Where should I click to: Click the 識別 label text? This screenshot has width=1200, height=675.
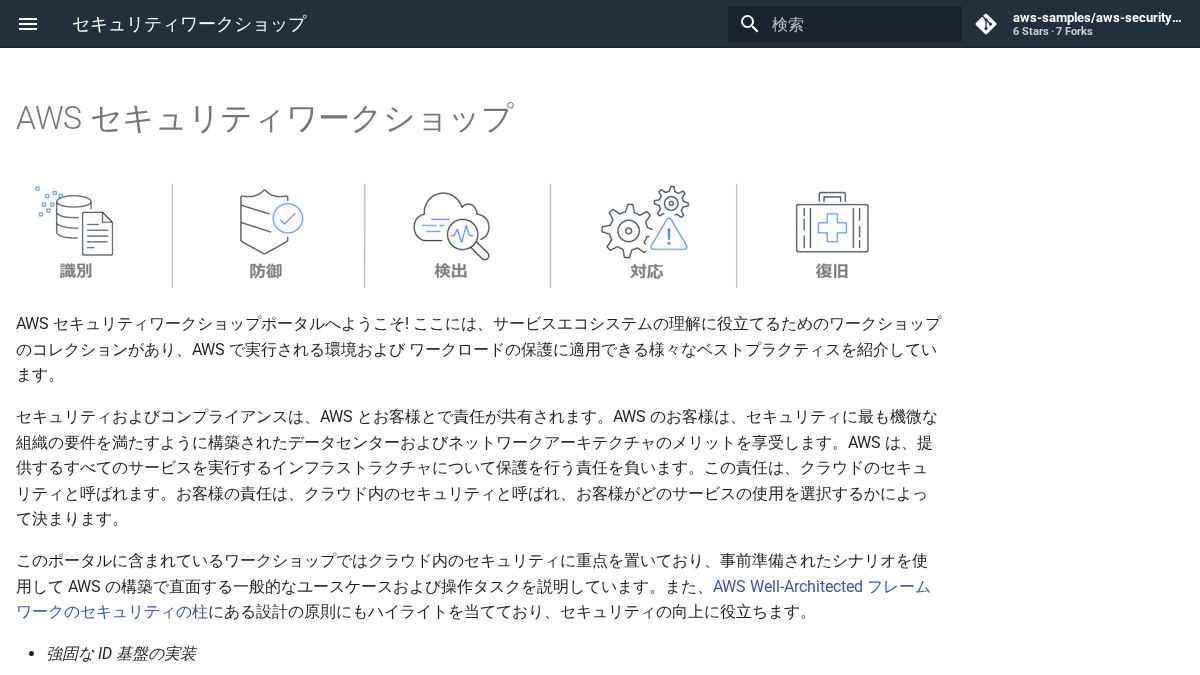tap(76, 271)
